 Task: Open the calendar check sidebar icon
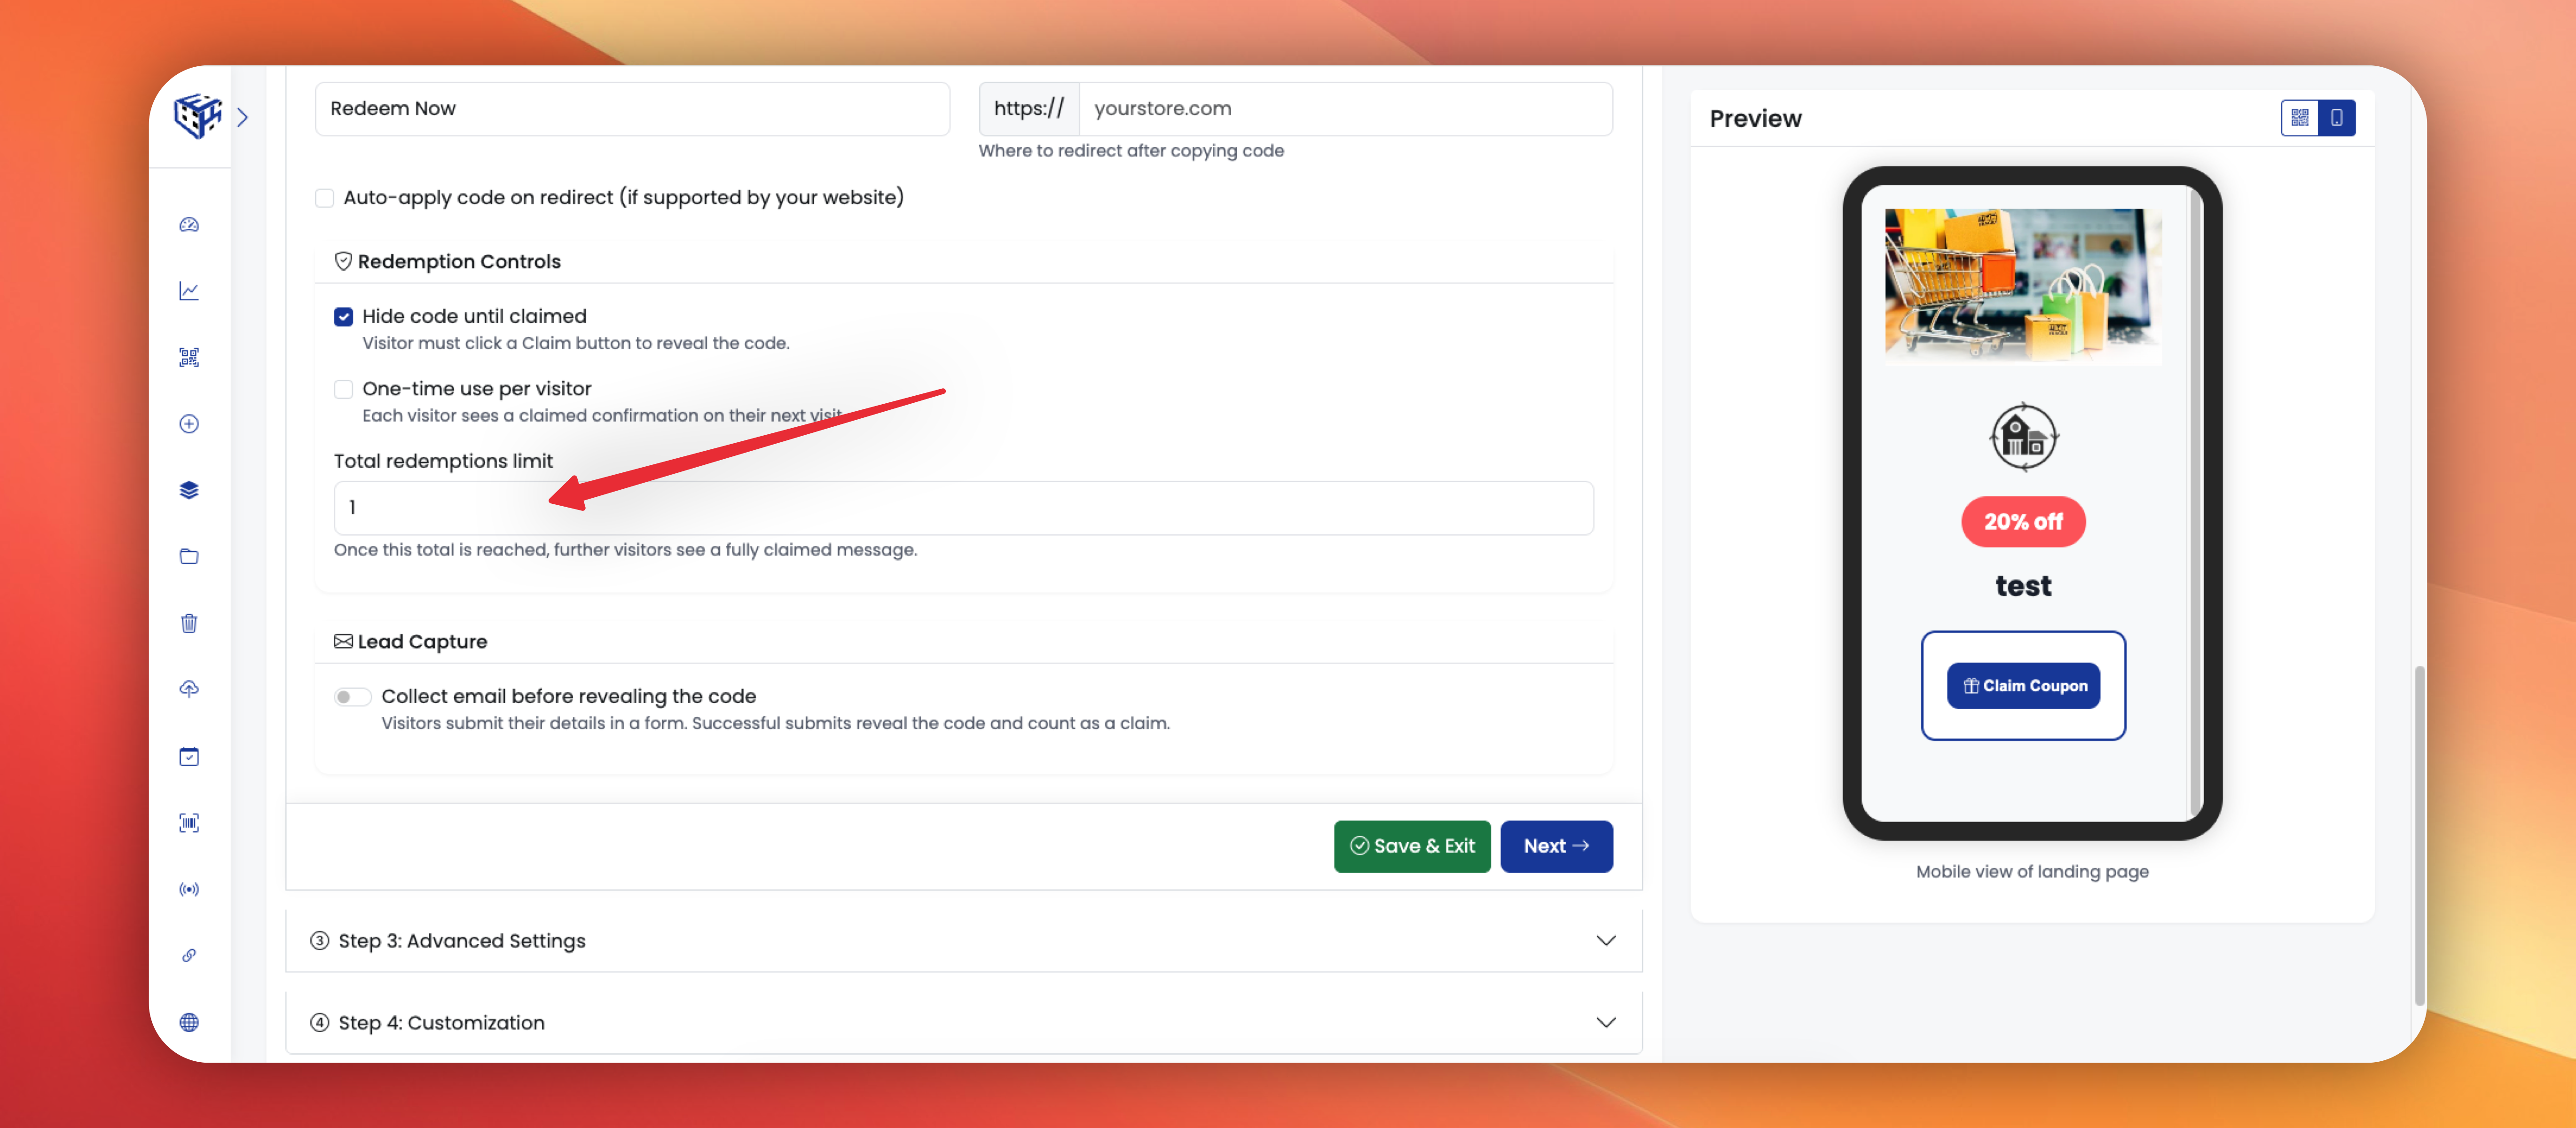[x=189, y=756]
